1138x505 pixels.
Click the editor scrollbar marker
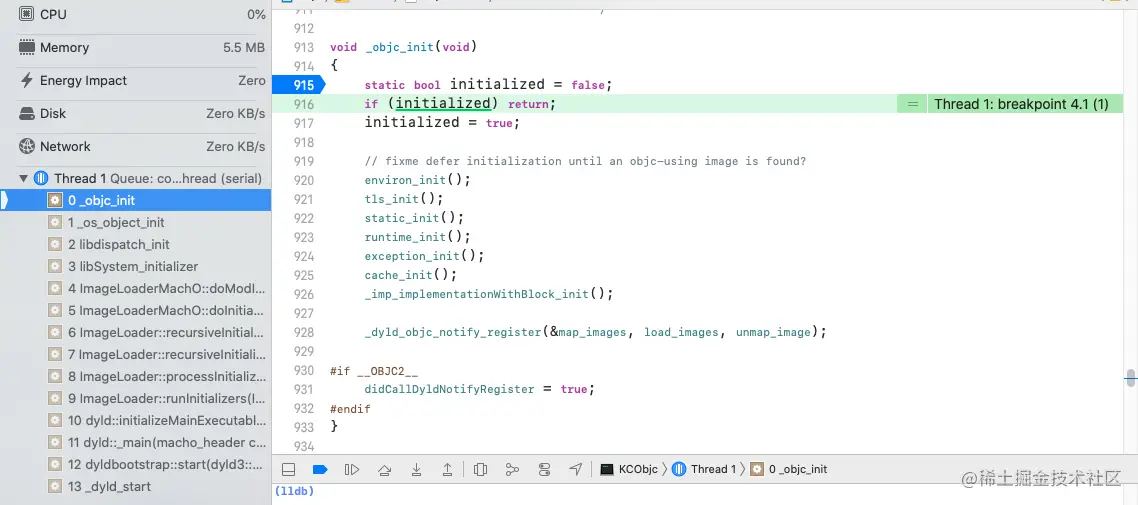coord(1131,376)
